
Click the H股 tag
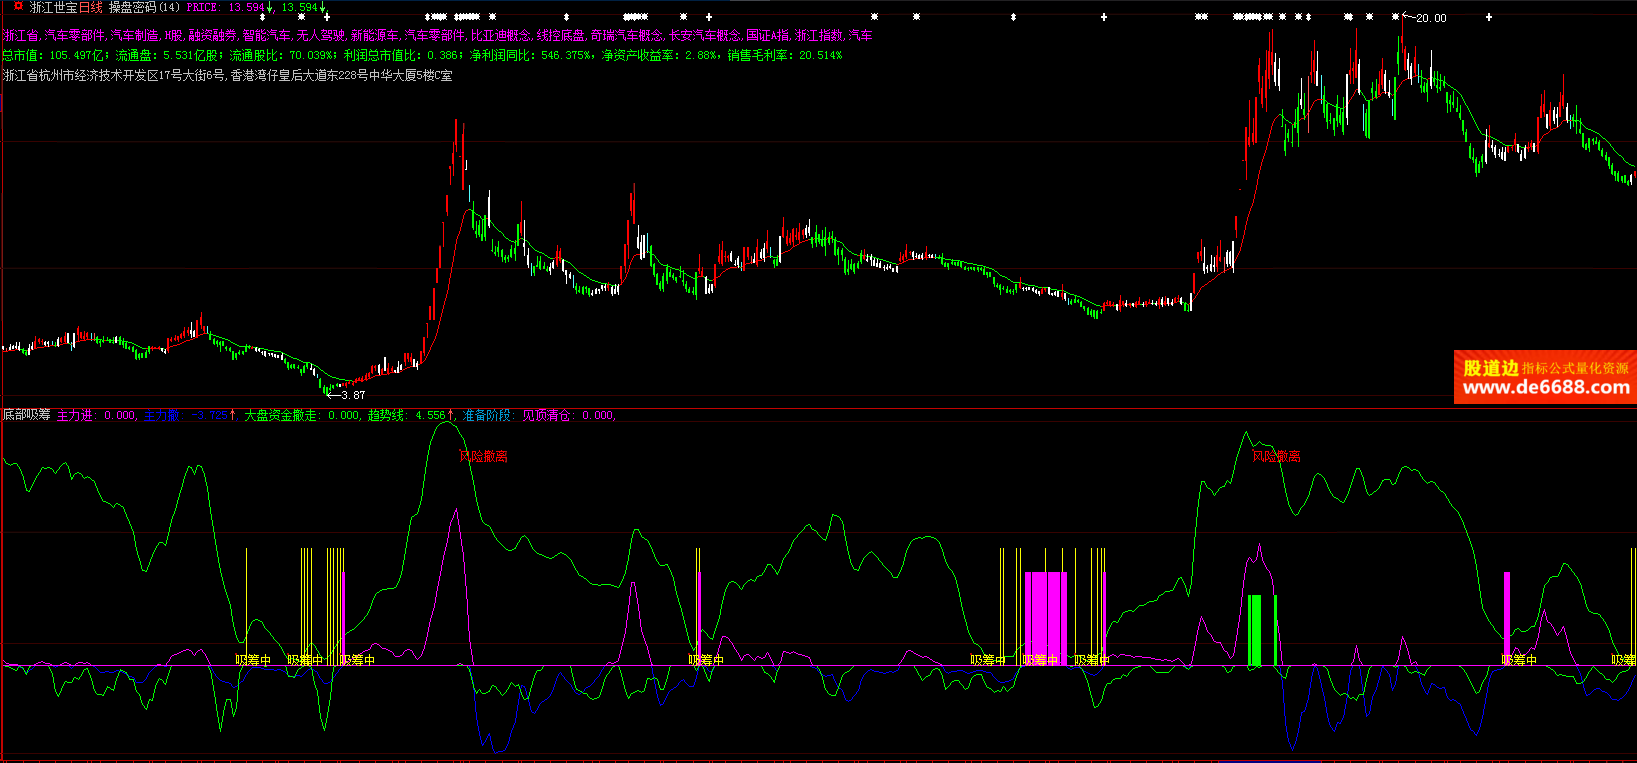(174, 35)
